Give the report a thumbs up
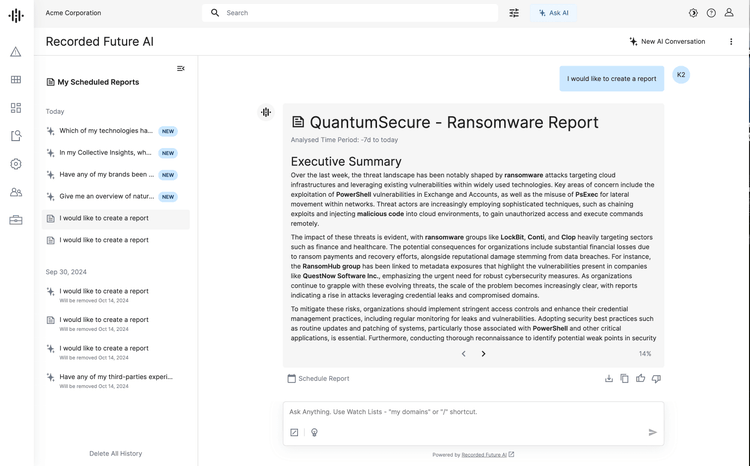 click(x=640, y=379)
